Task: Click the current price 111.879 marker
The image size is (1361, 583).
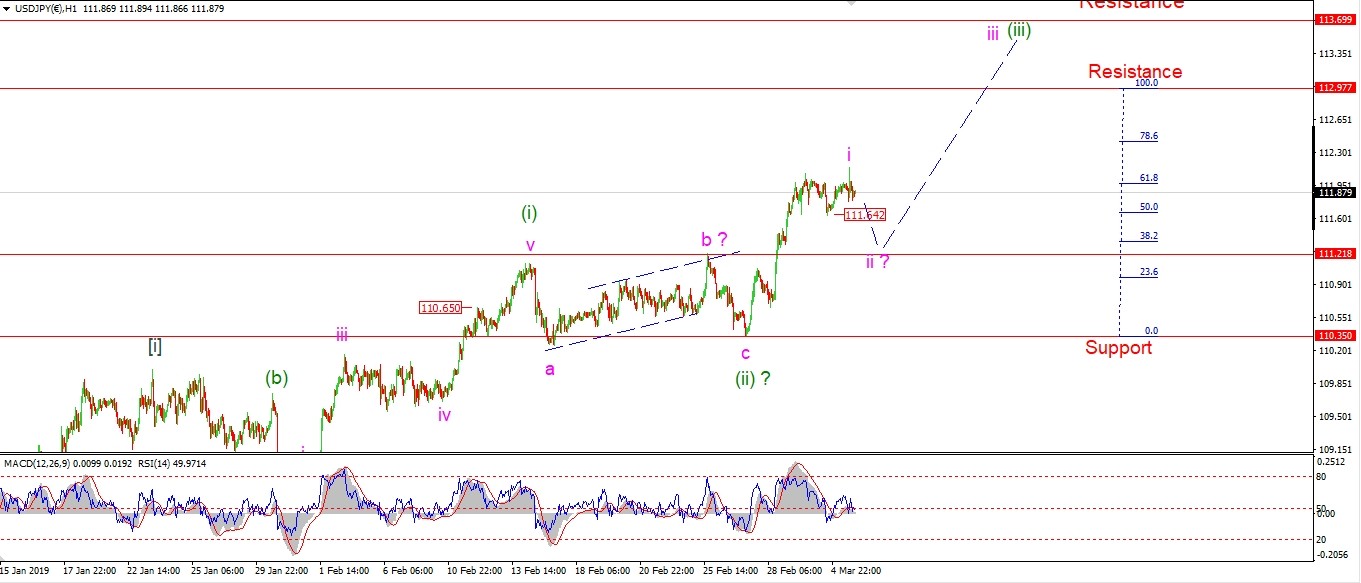Action: click(1336, 193)
